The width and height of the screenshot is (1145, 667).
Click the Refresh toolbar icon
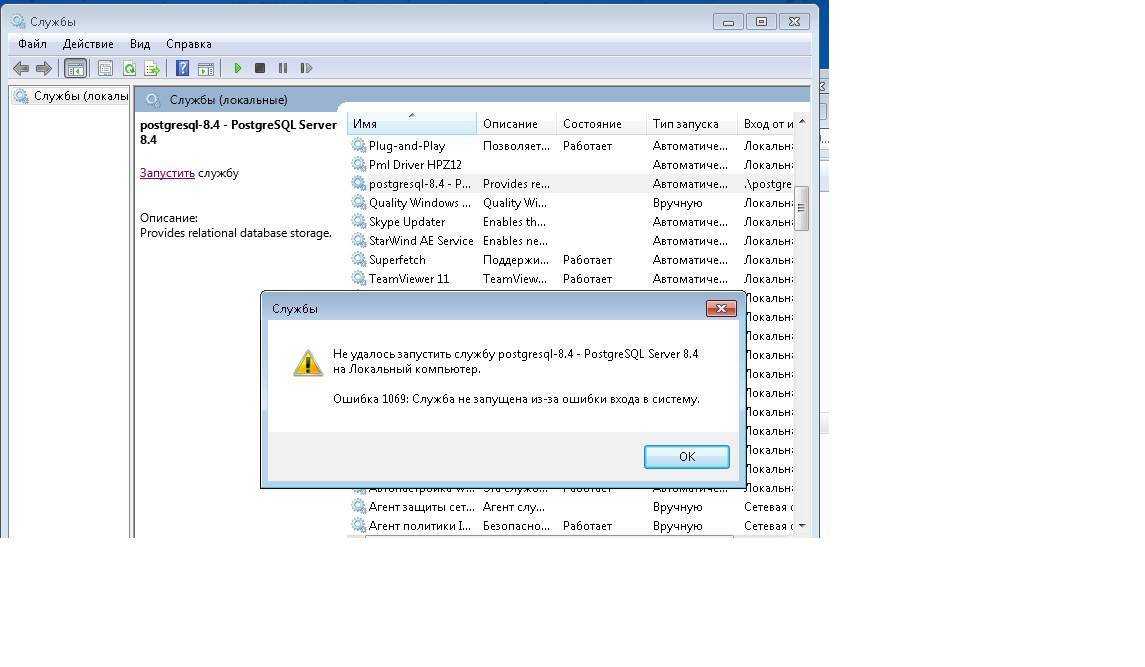(x=129, y=69)
